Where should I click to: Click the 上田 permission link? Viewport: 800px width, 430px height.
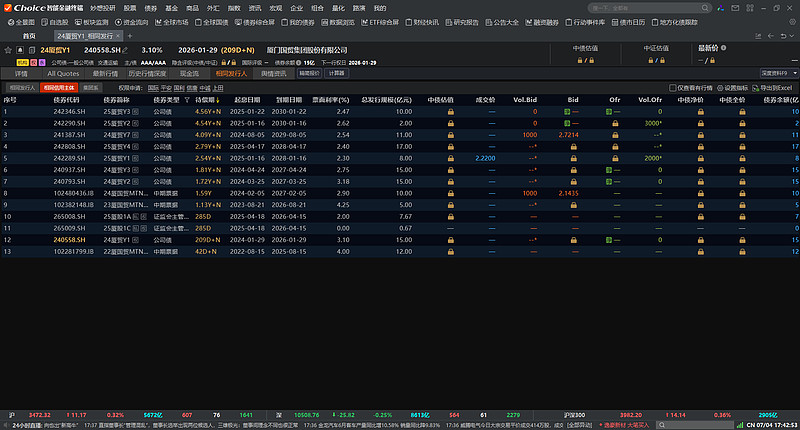(x=218, y=88)
